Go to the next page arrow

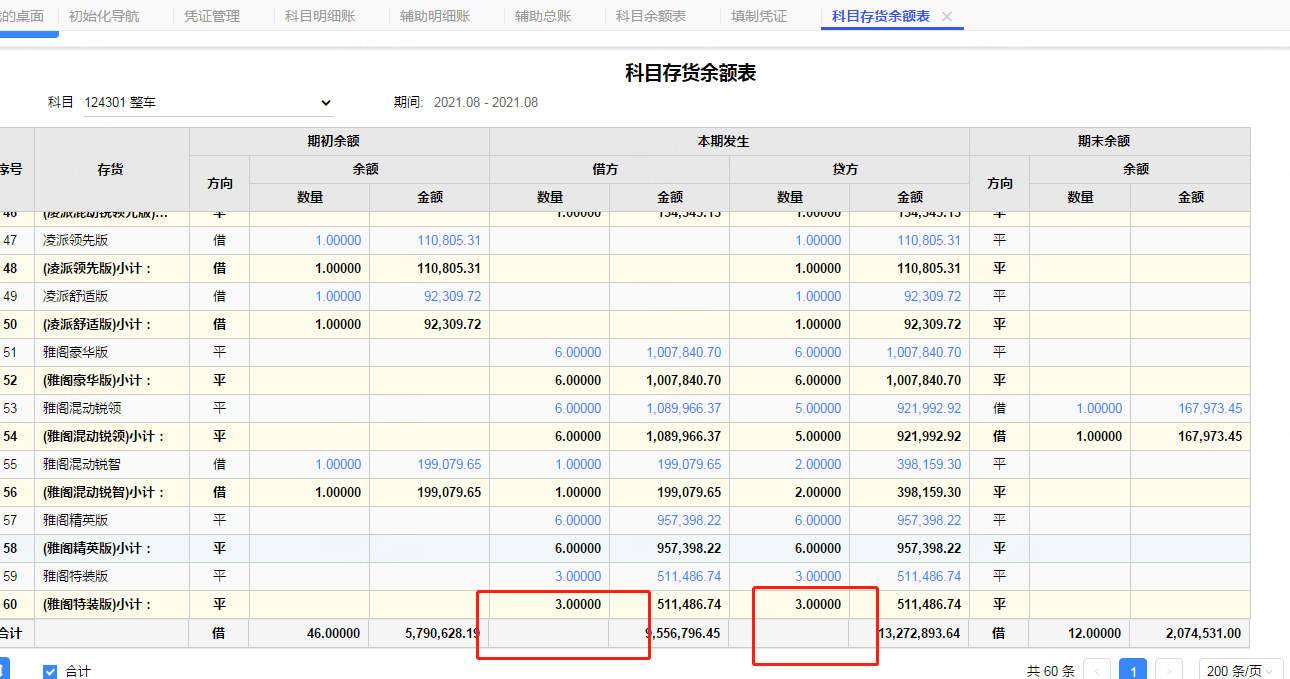click(1168, 671)
